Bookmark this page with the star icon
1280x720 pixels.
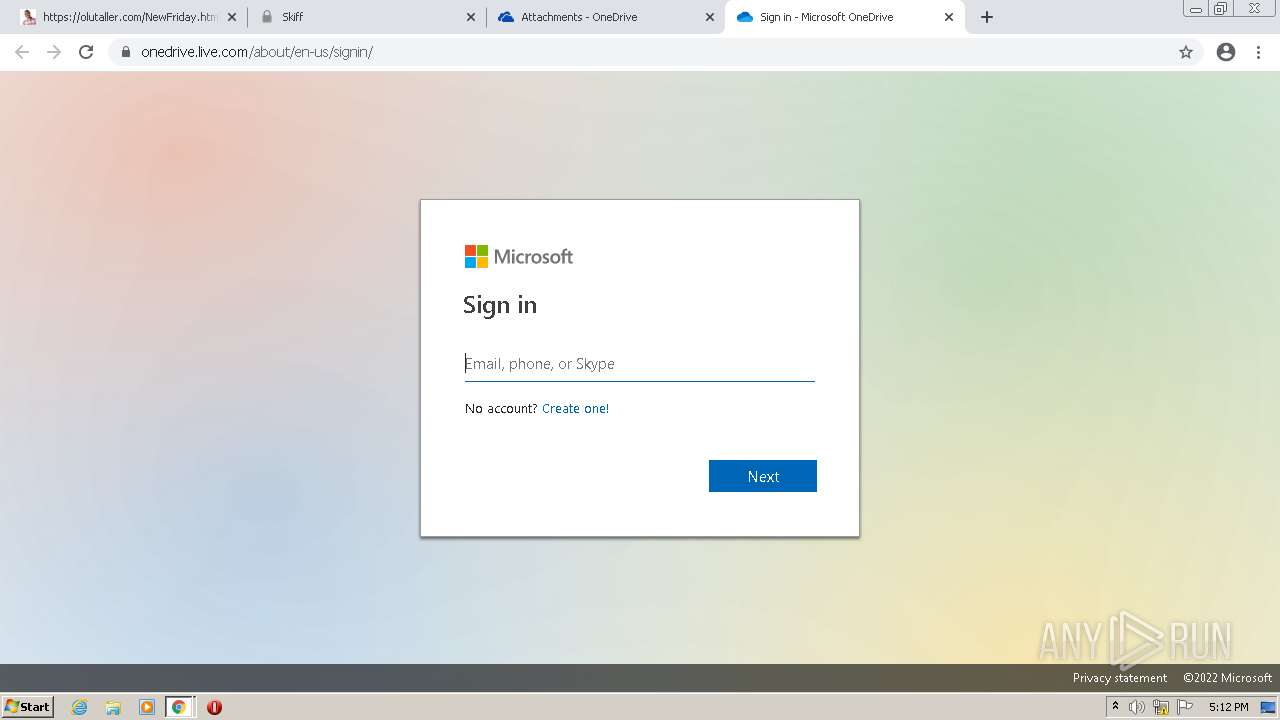click(x=1186, y=52)
